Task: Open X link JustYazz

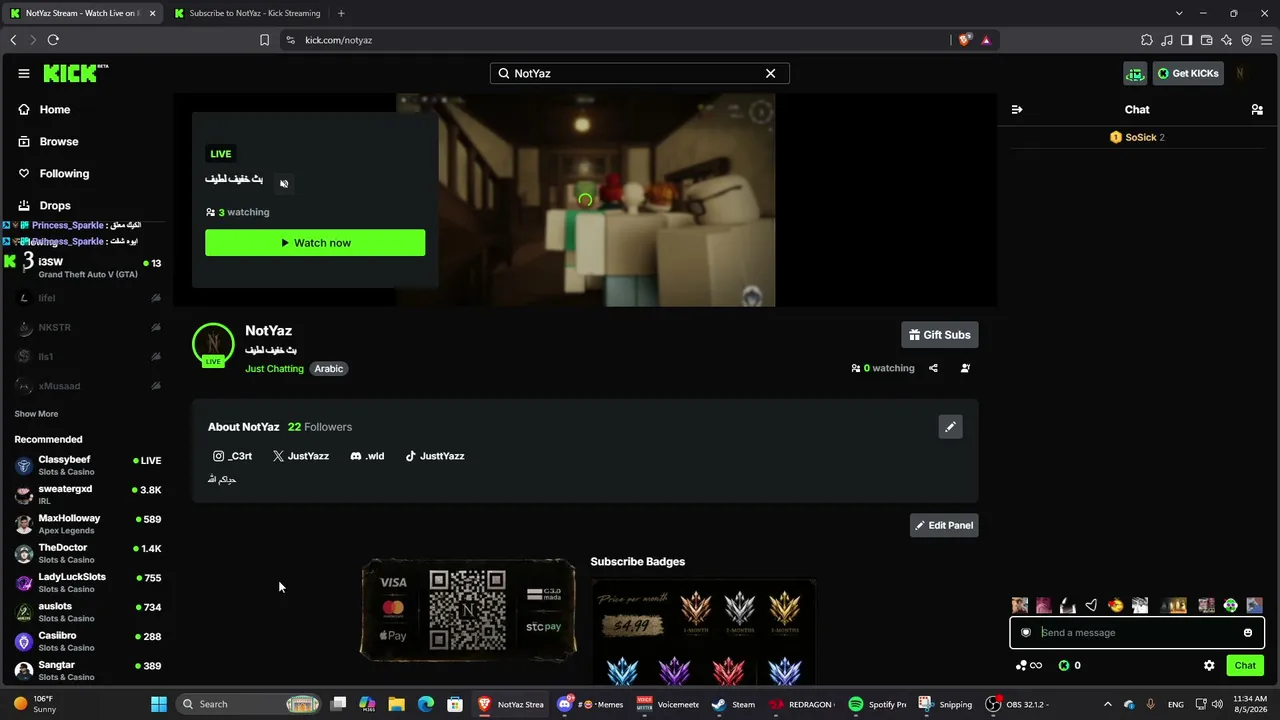Action: pos(300,456)
